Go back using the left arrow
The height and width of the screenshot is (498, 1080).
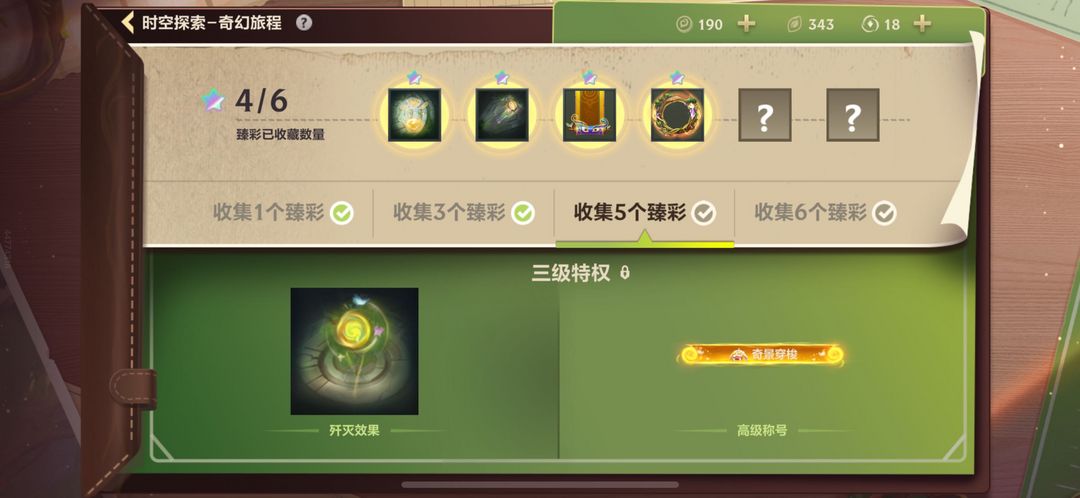click(127, 23)
